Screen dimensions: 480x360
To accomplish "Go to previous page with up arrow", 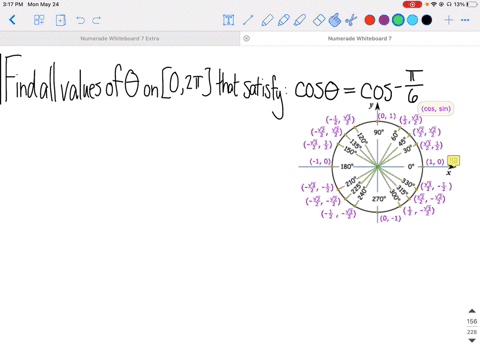I will [472, 311].
